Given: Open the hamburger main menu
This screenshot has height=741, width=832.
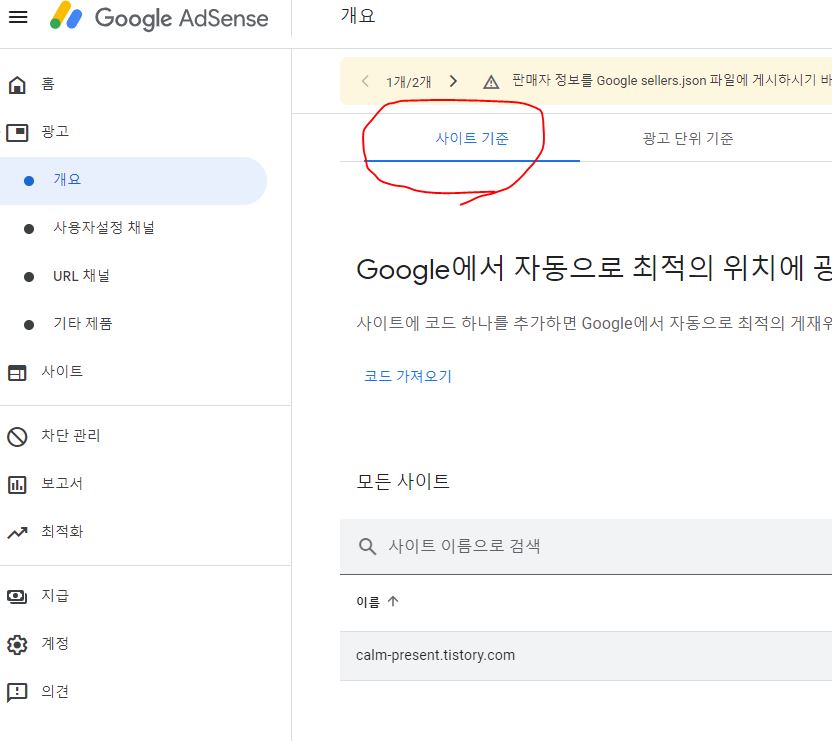Looking at the screenshot, I should coord(18,17).
